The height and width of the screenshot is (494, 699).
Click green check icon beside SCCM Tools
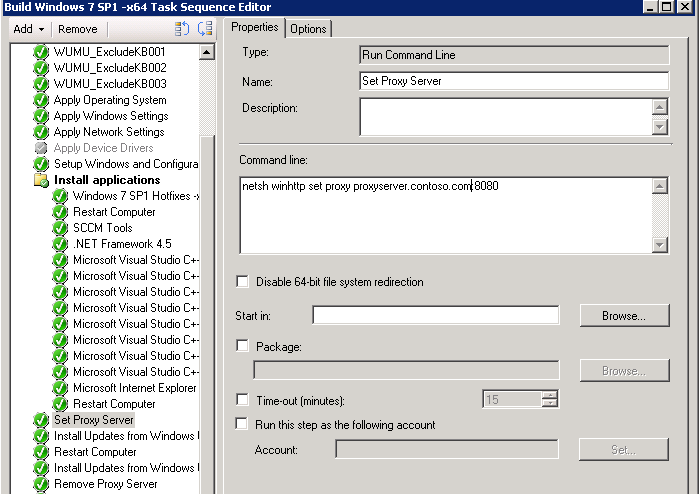(x=60, y=228)
